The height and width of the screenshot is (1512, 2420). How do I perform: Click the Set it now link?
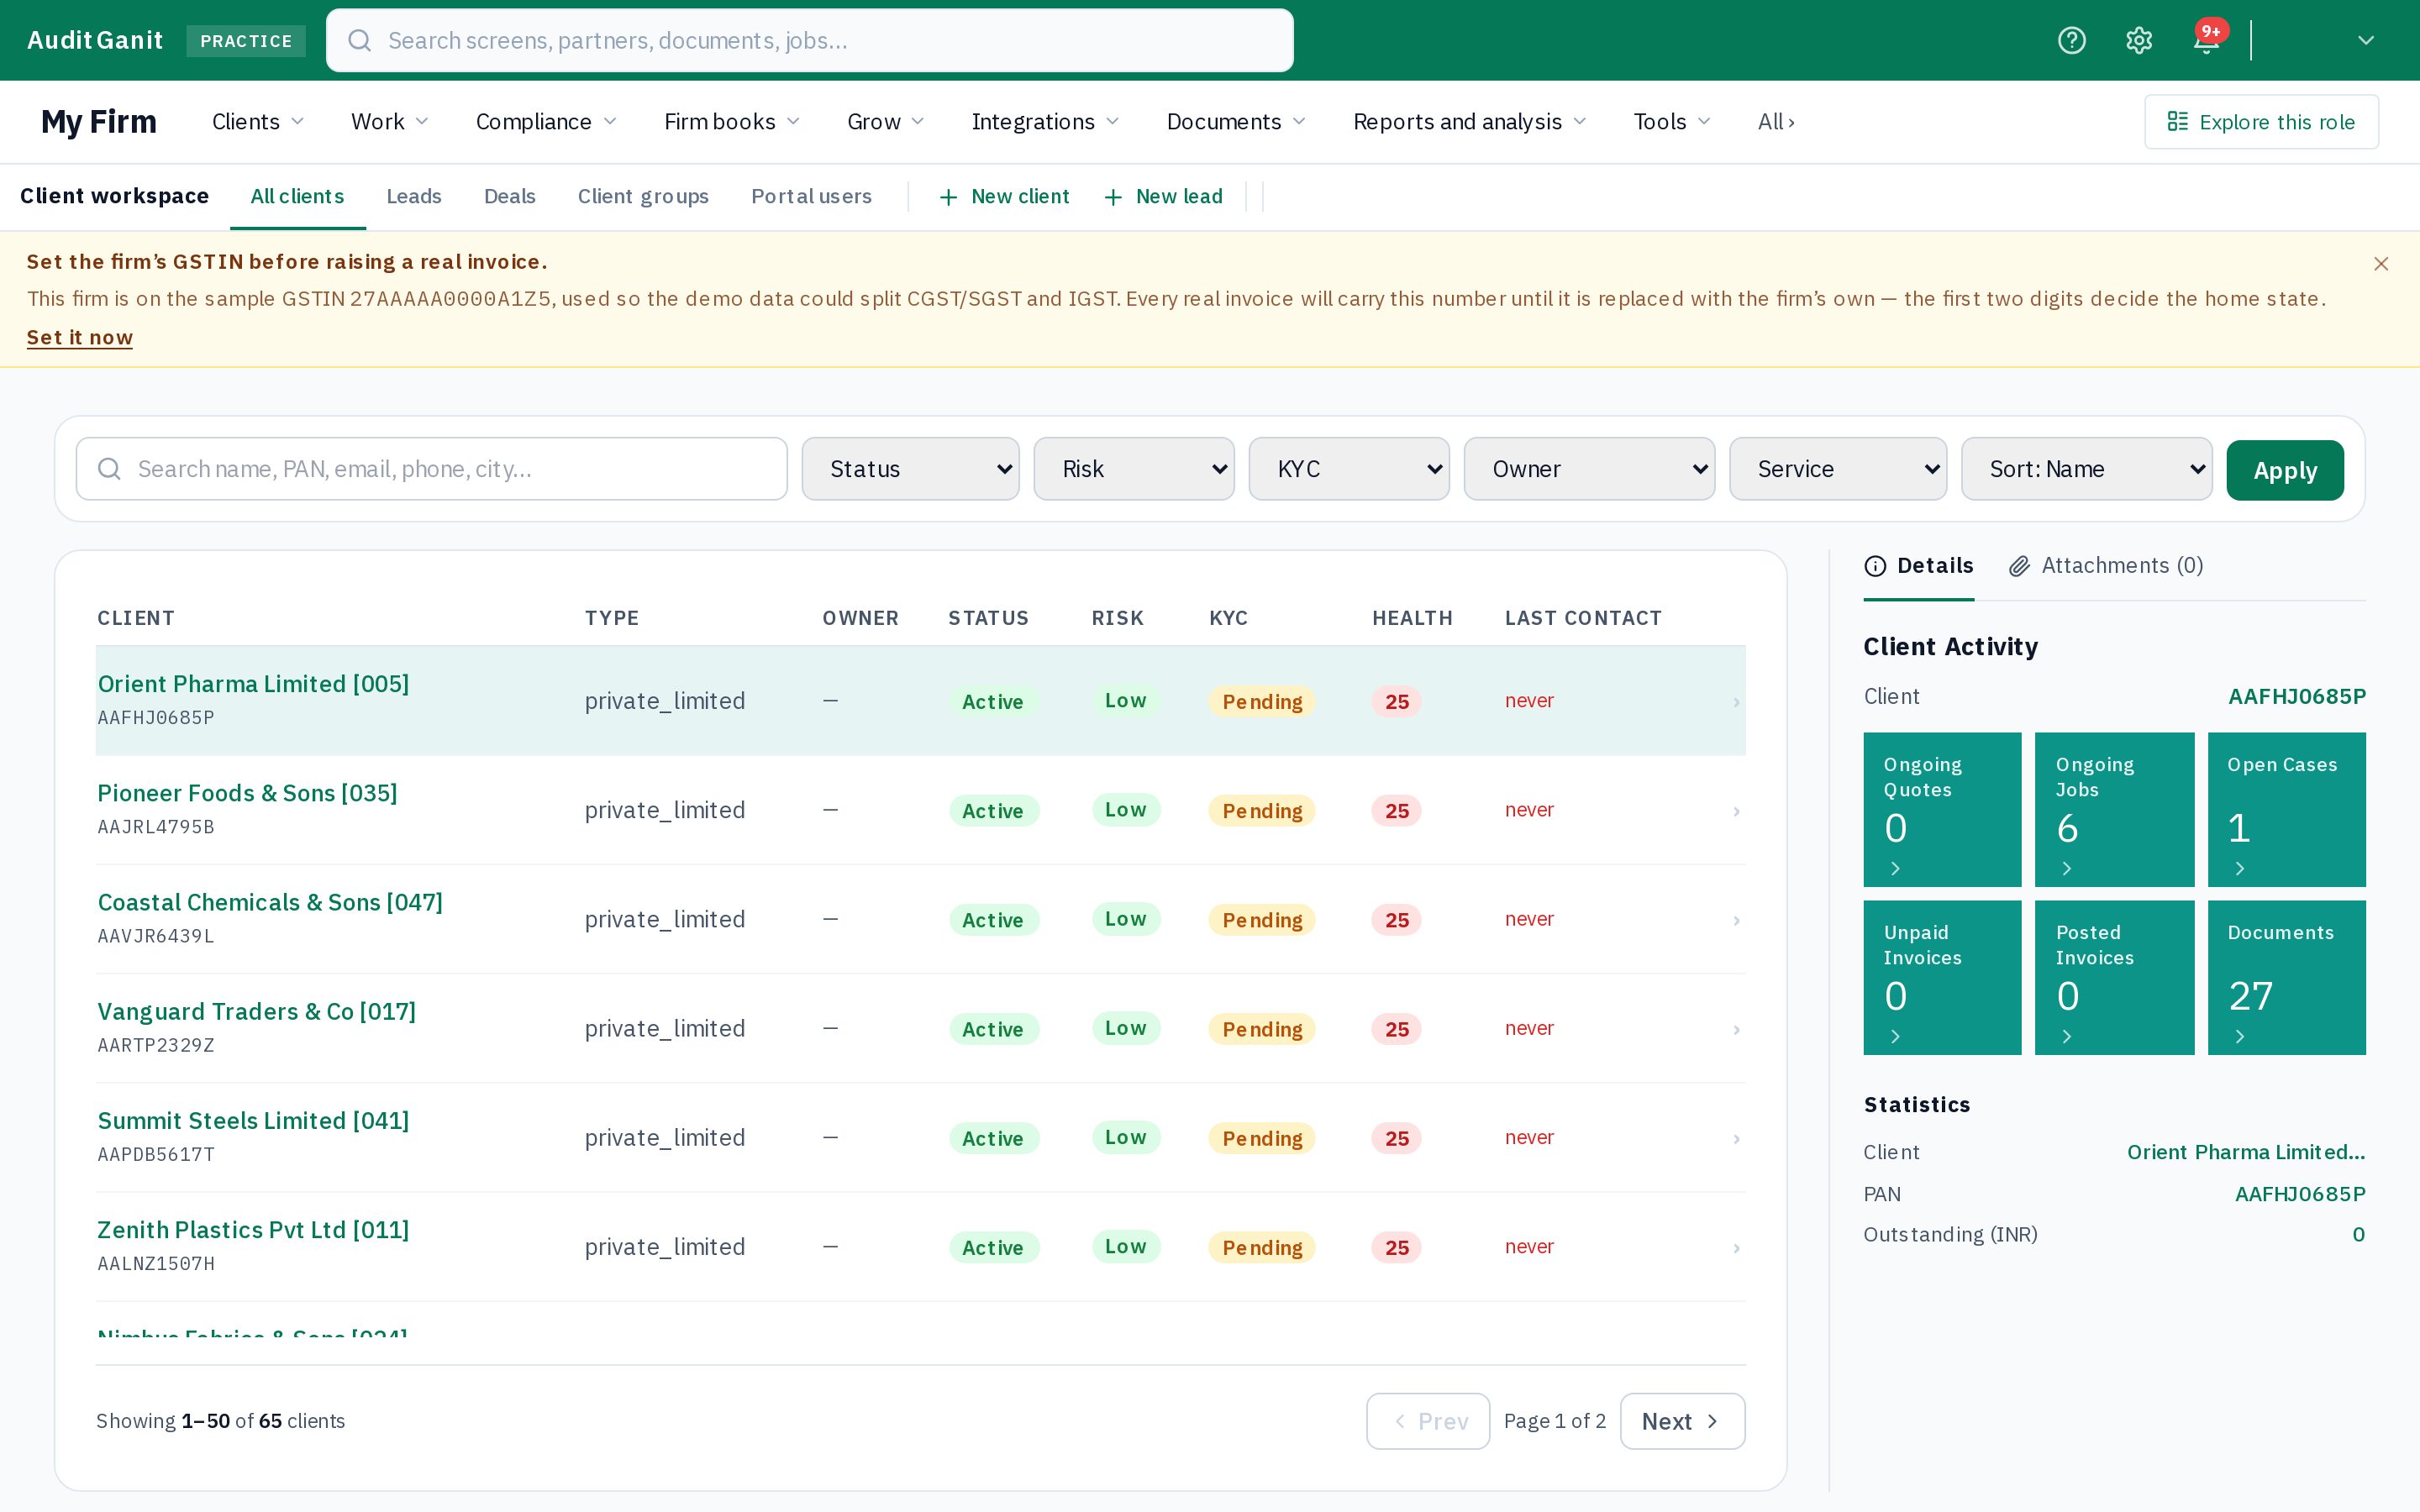click(80, 338)
